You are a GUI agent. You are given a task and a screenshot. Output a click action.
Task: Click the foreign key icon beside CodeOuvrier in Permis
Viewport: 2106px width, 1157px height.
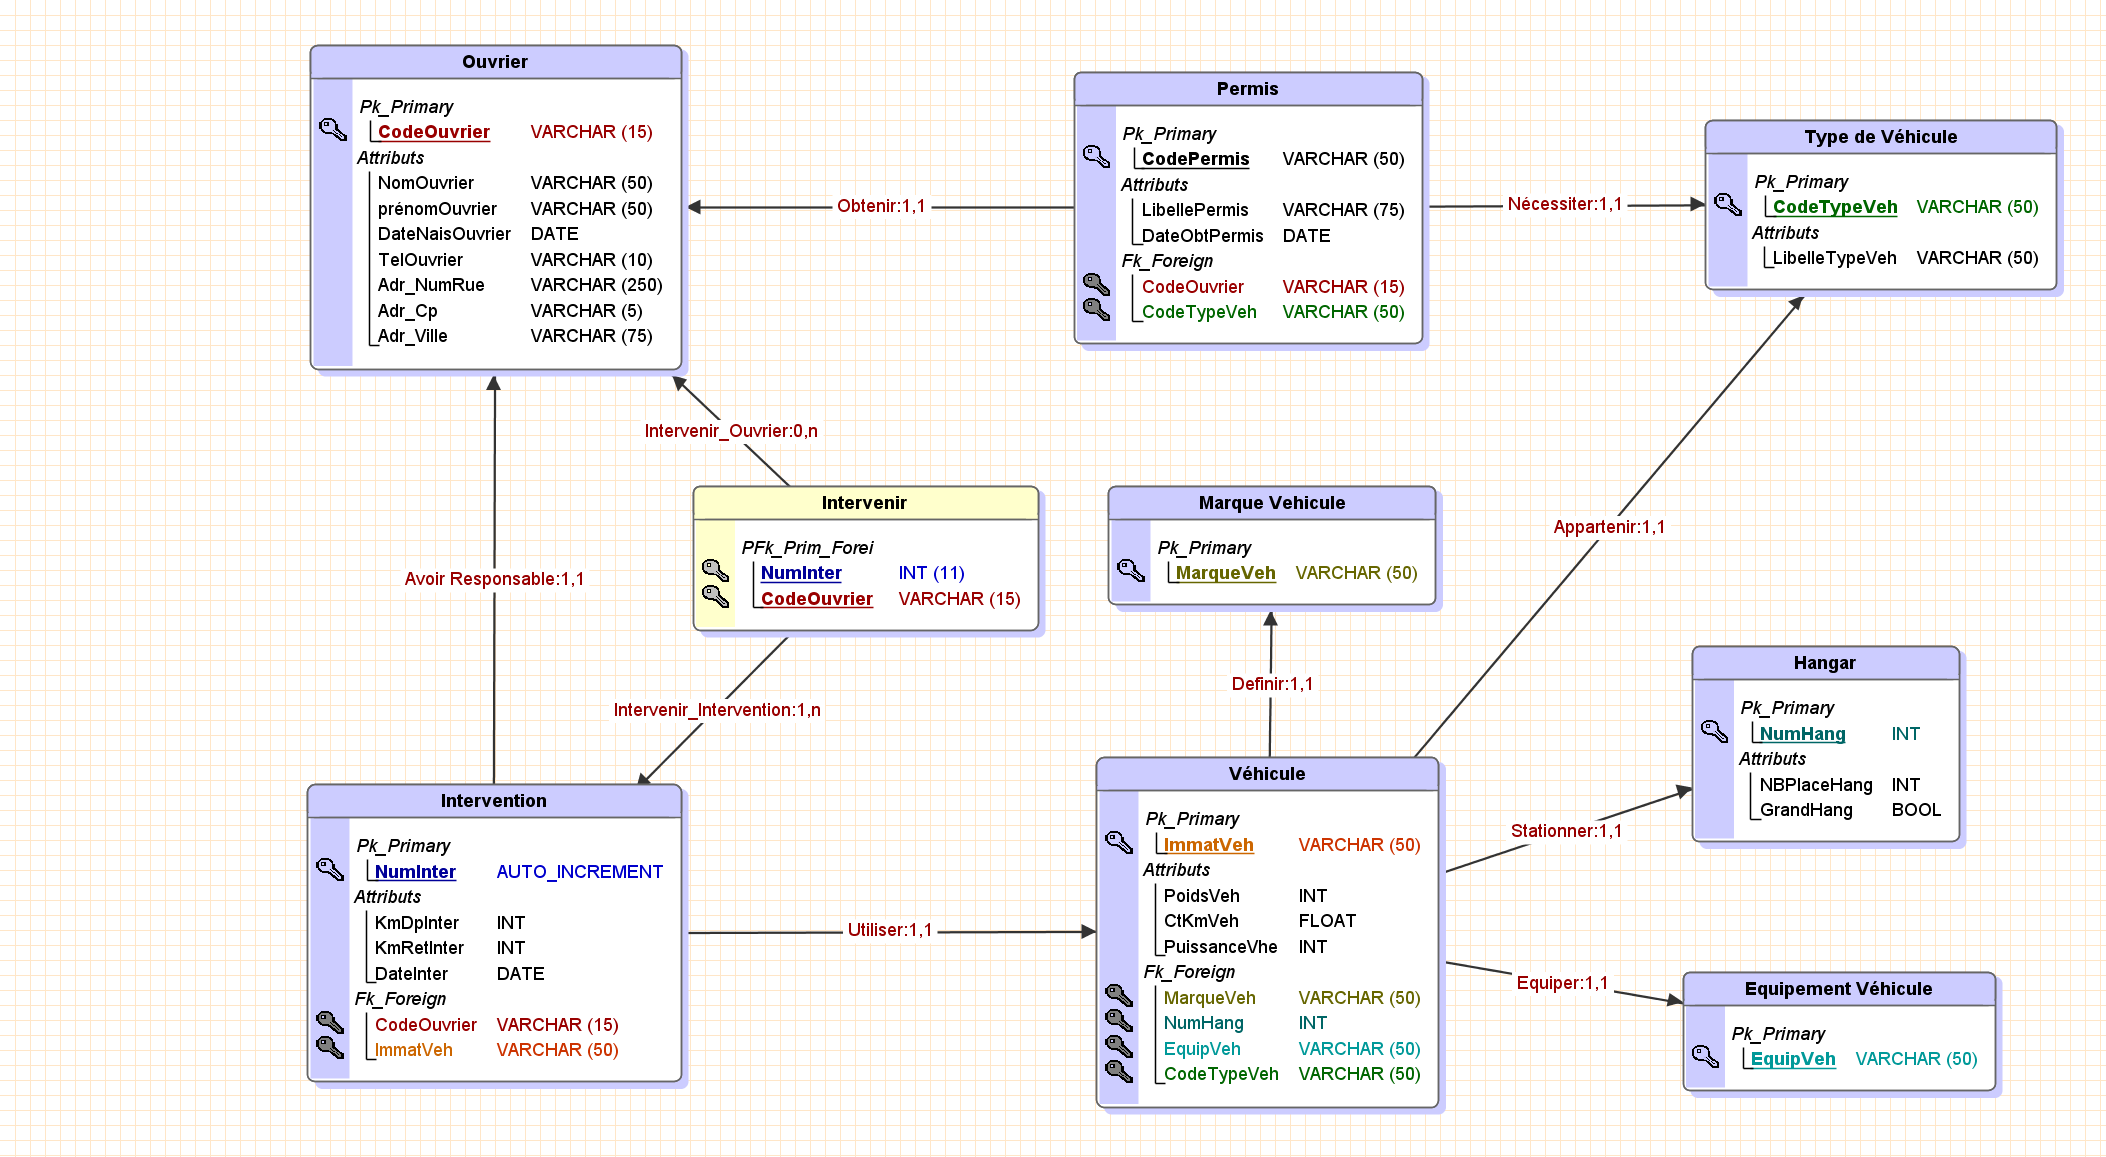[1097, 284]
